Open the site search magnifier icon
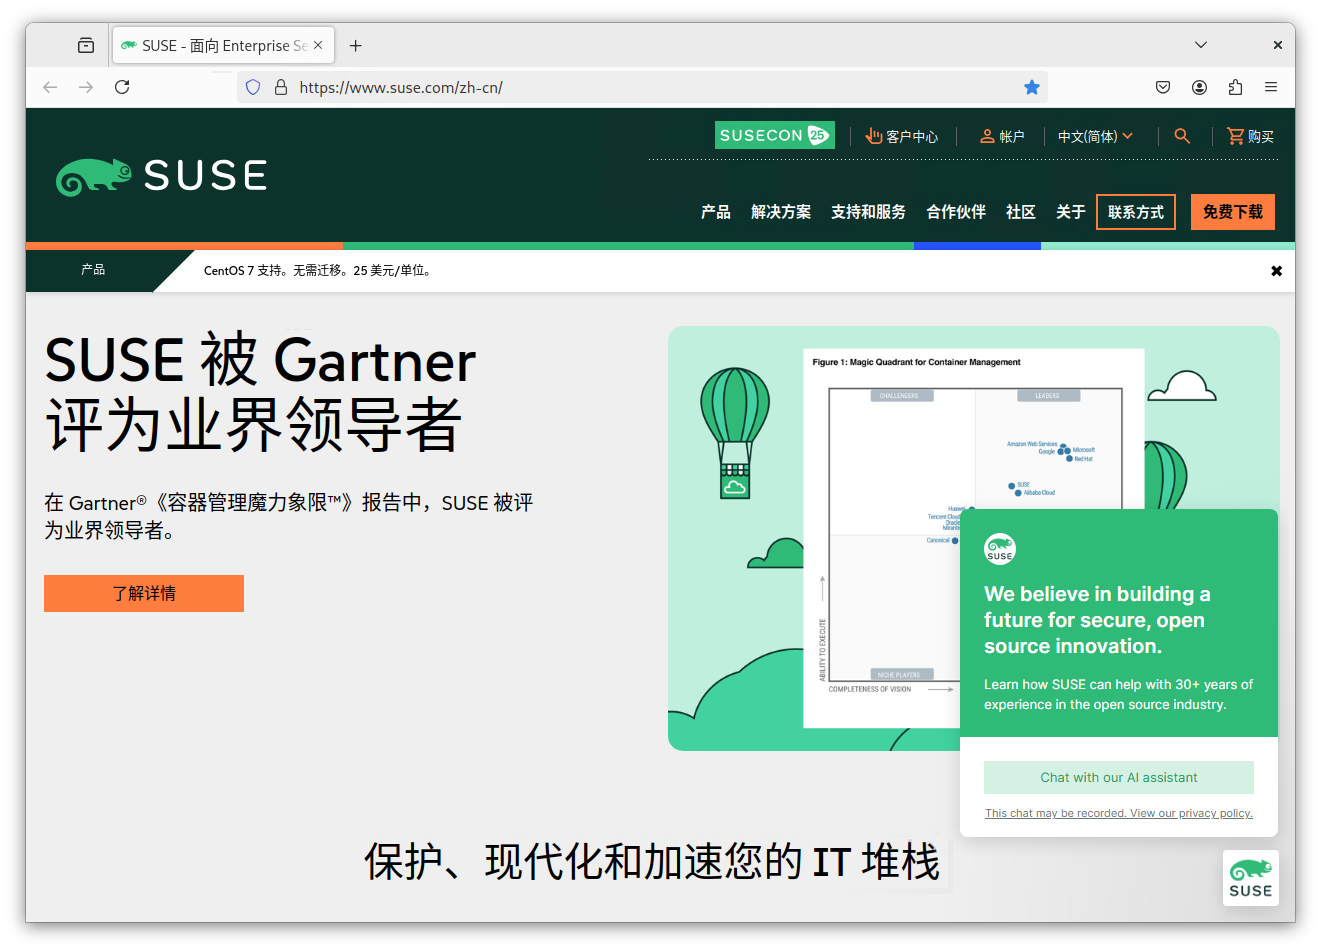 pos(1182,136)
